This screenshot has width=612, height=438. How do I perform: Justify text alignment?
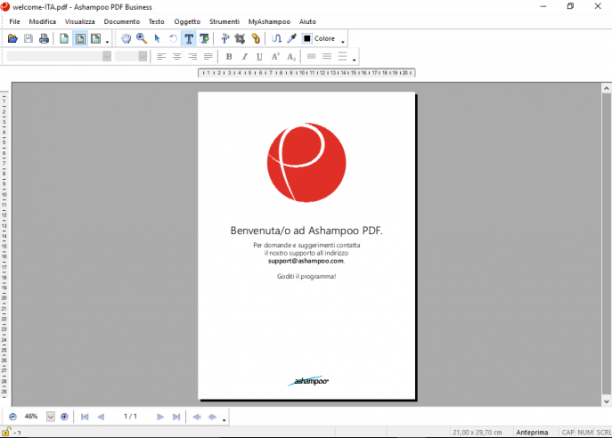click(208, 57)
